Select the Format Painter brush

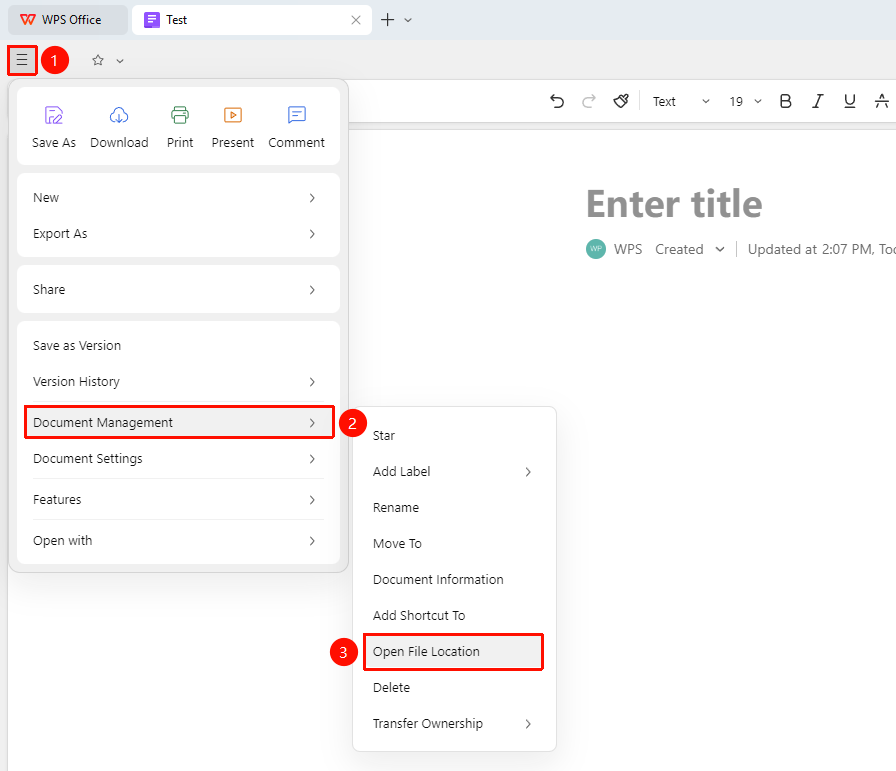click(x=621, y=101)
